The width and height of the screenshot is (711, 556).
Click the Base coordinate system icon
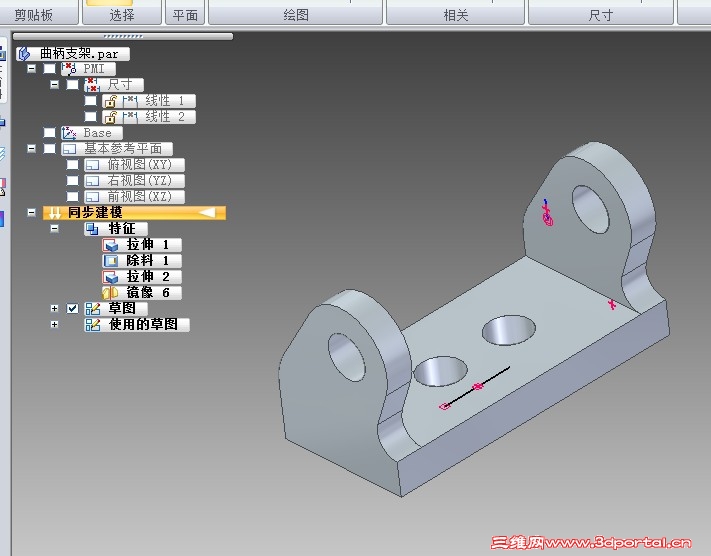[69, 133]
